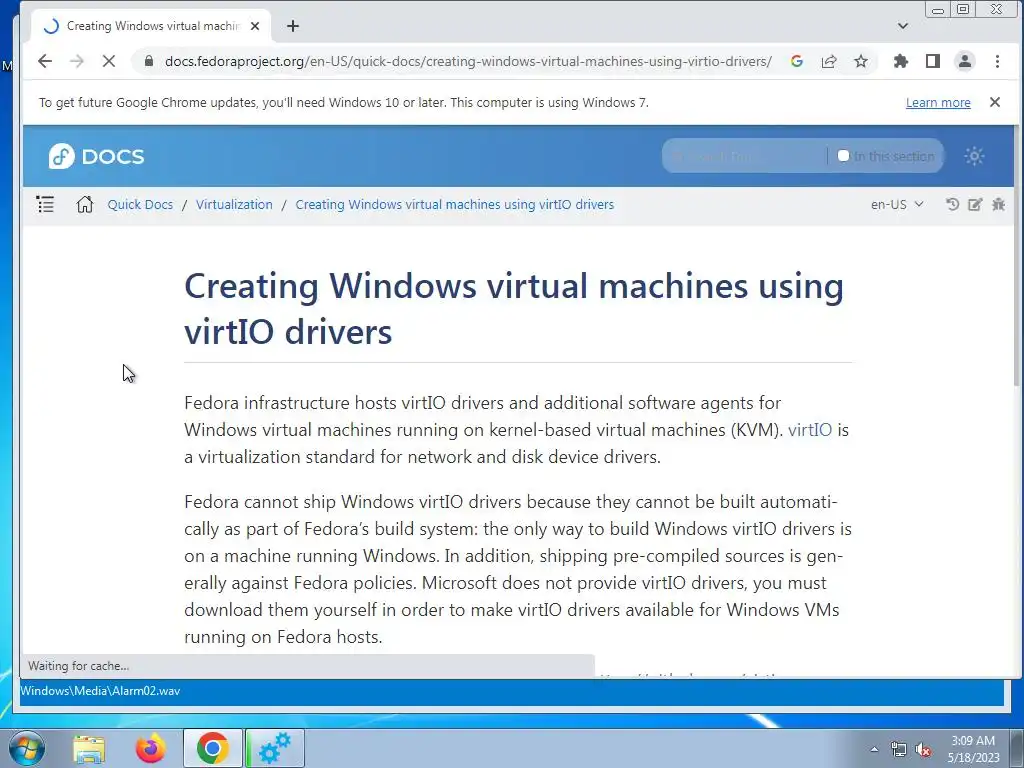
Task: Open the docs navigation menu list icon
Action: (45, 204)
